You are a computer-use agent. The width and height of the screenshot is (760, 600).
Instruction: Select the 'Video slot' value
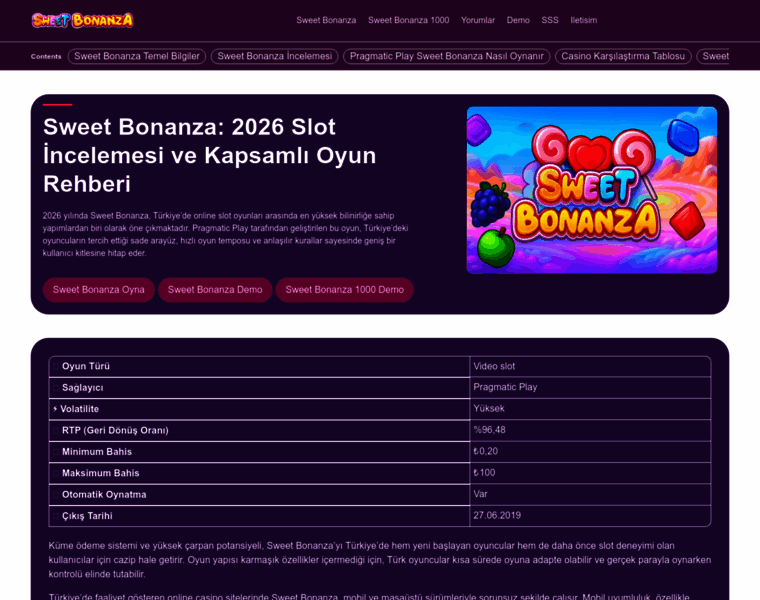click(x=494, y=366)
